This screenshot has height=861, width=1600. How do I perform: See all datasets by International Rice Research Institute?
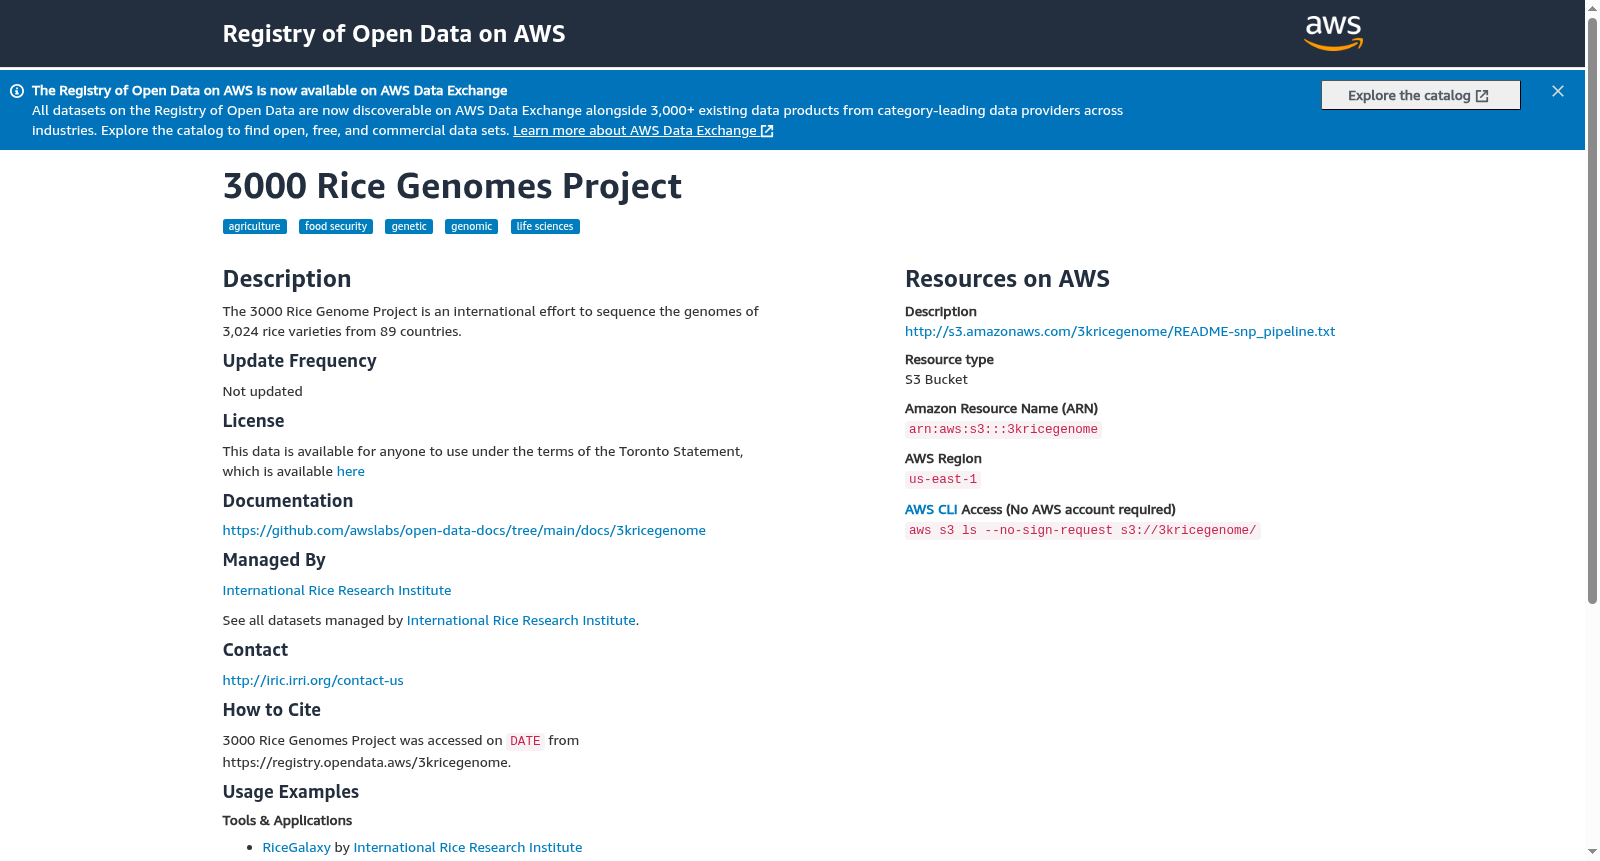tap(521, 621)
